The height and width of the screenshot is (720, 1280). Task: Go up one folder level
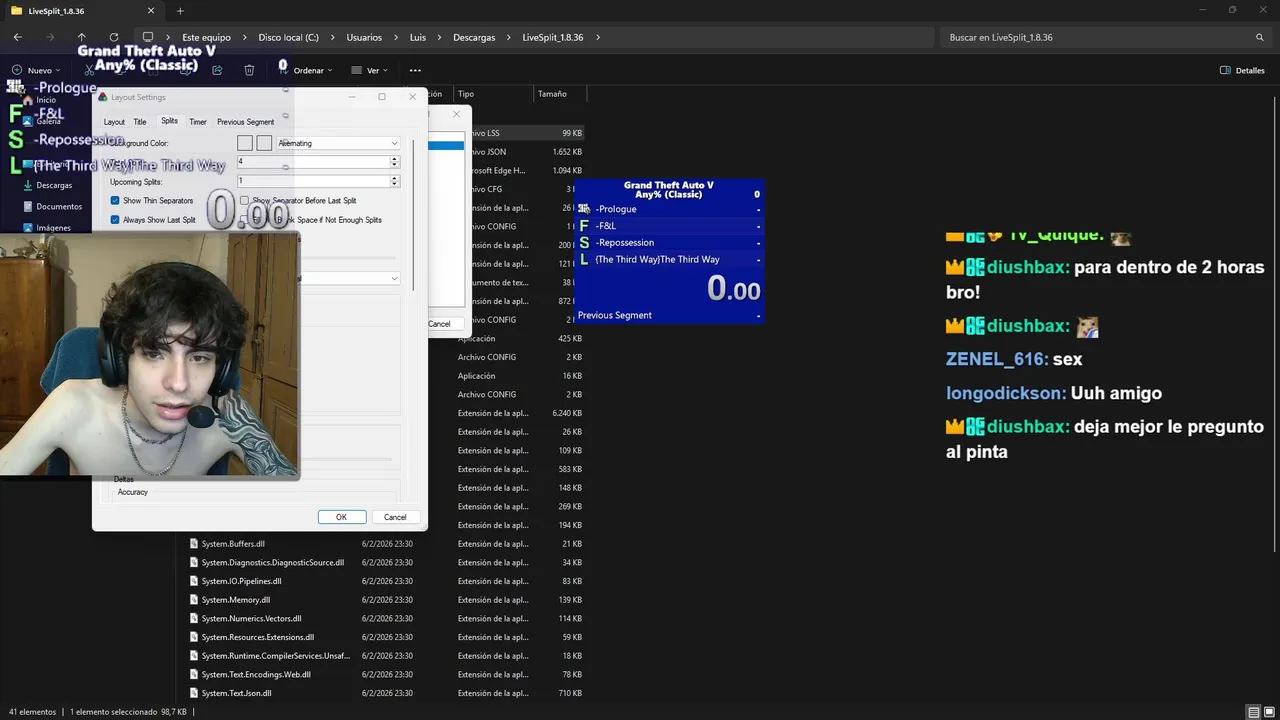pyautogui.click(x=81, y=37)
